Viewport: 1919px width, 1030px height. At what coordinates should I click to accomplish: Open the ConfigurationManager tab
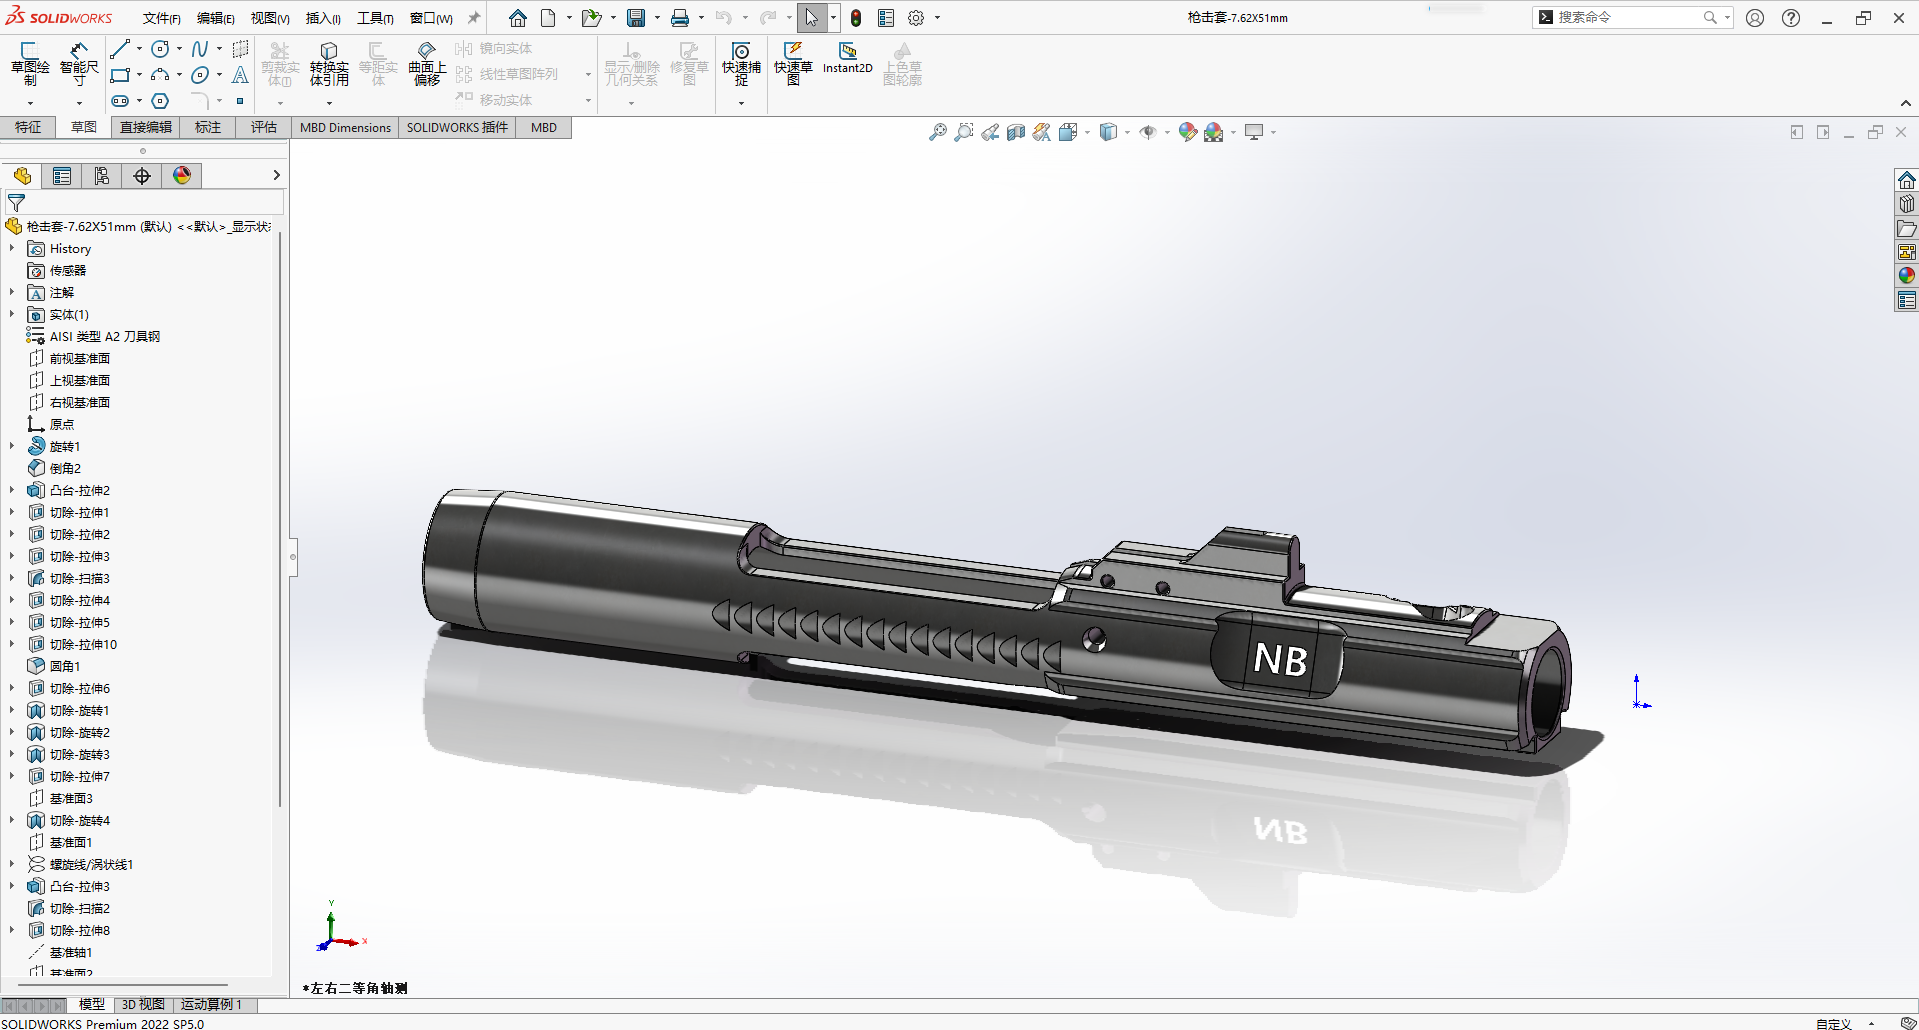point(102,176)
